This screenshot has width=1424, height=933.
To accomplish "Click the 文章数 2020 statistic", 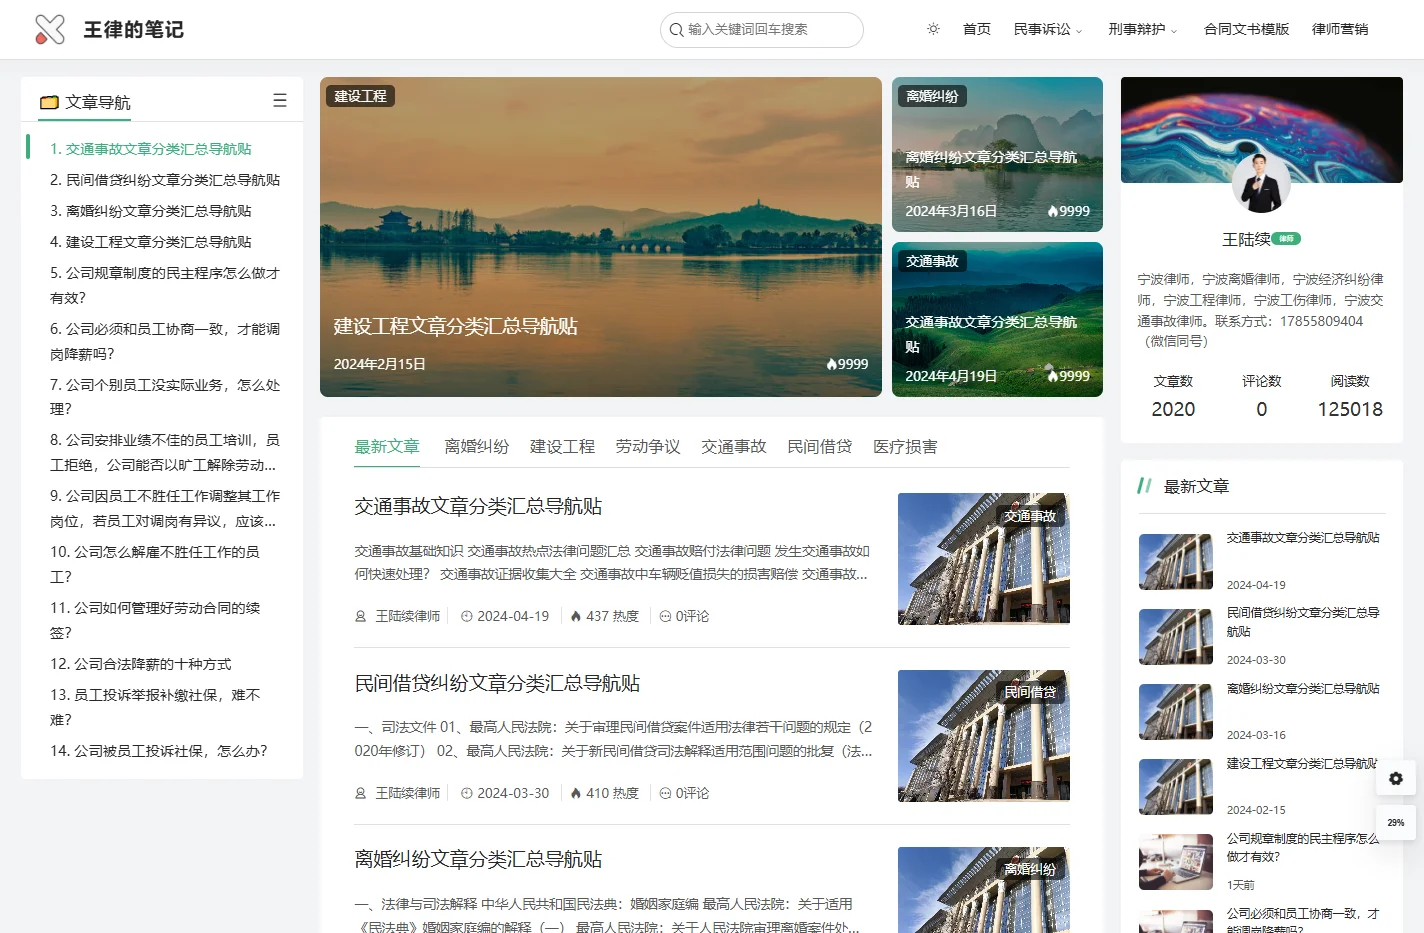I will (x=1173, y=396).
